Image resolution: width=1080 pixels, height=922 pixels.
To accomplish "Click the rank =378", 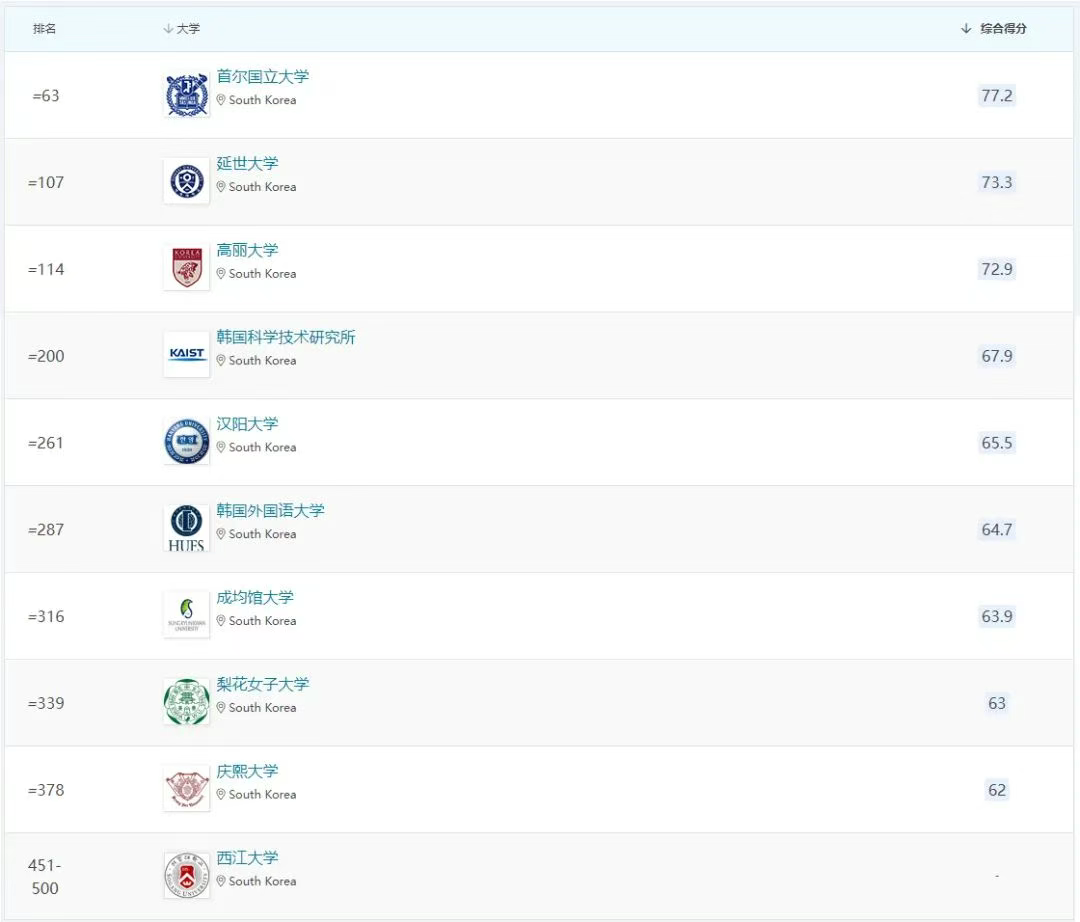I will (x=46, y=790).
